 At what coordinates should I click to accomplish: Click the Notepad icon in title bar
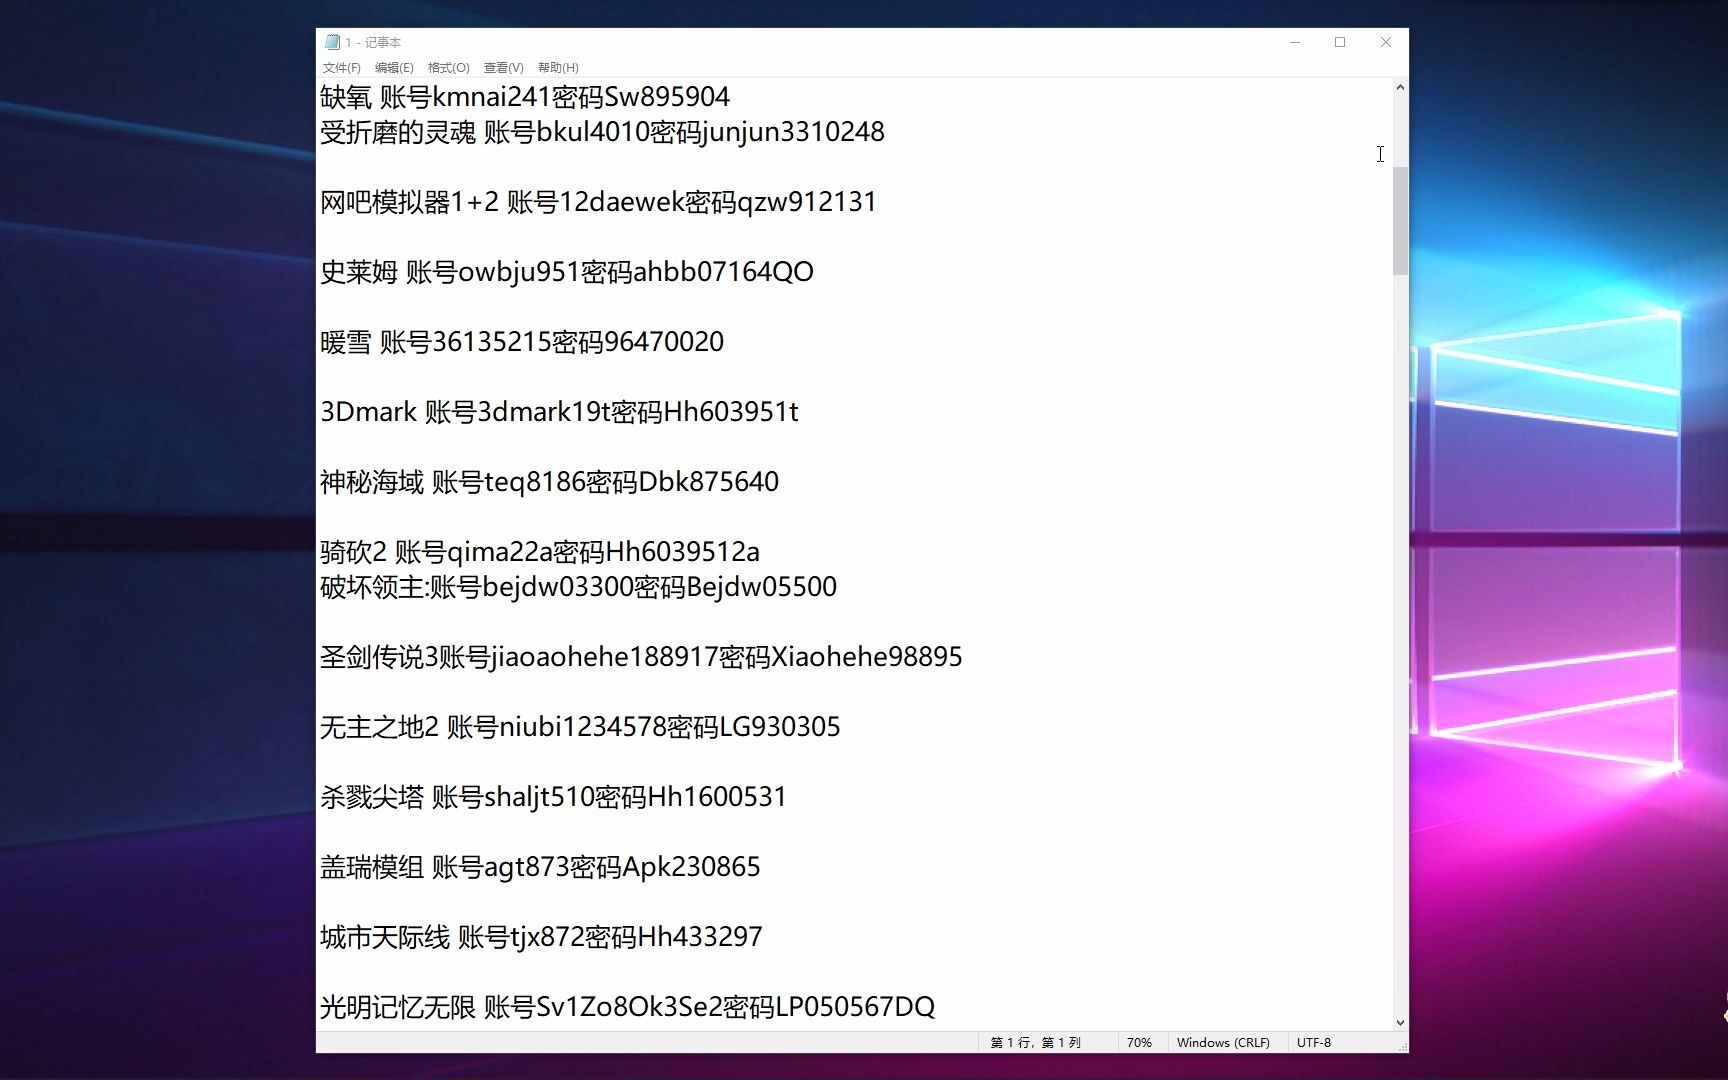pyautogui.click(x=332, y=42)
